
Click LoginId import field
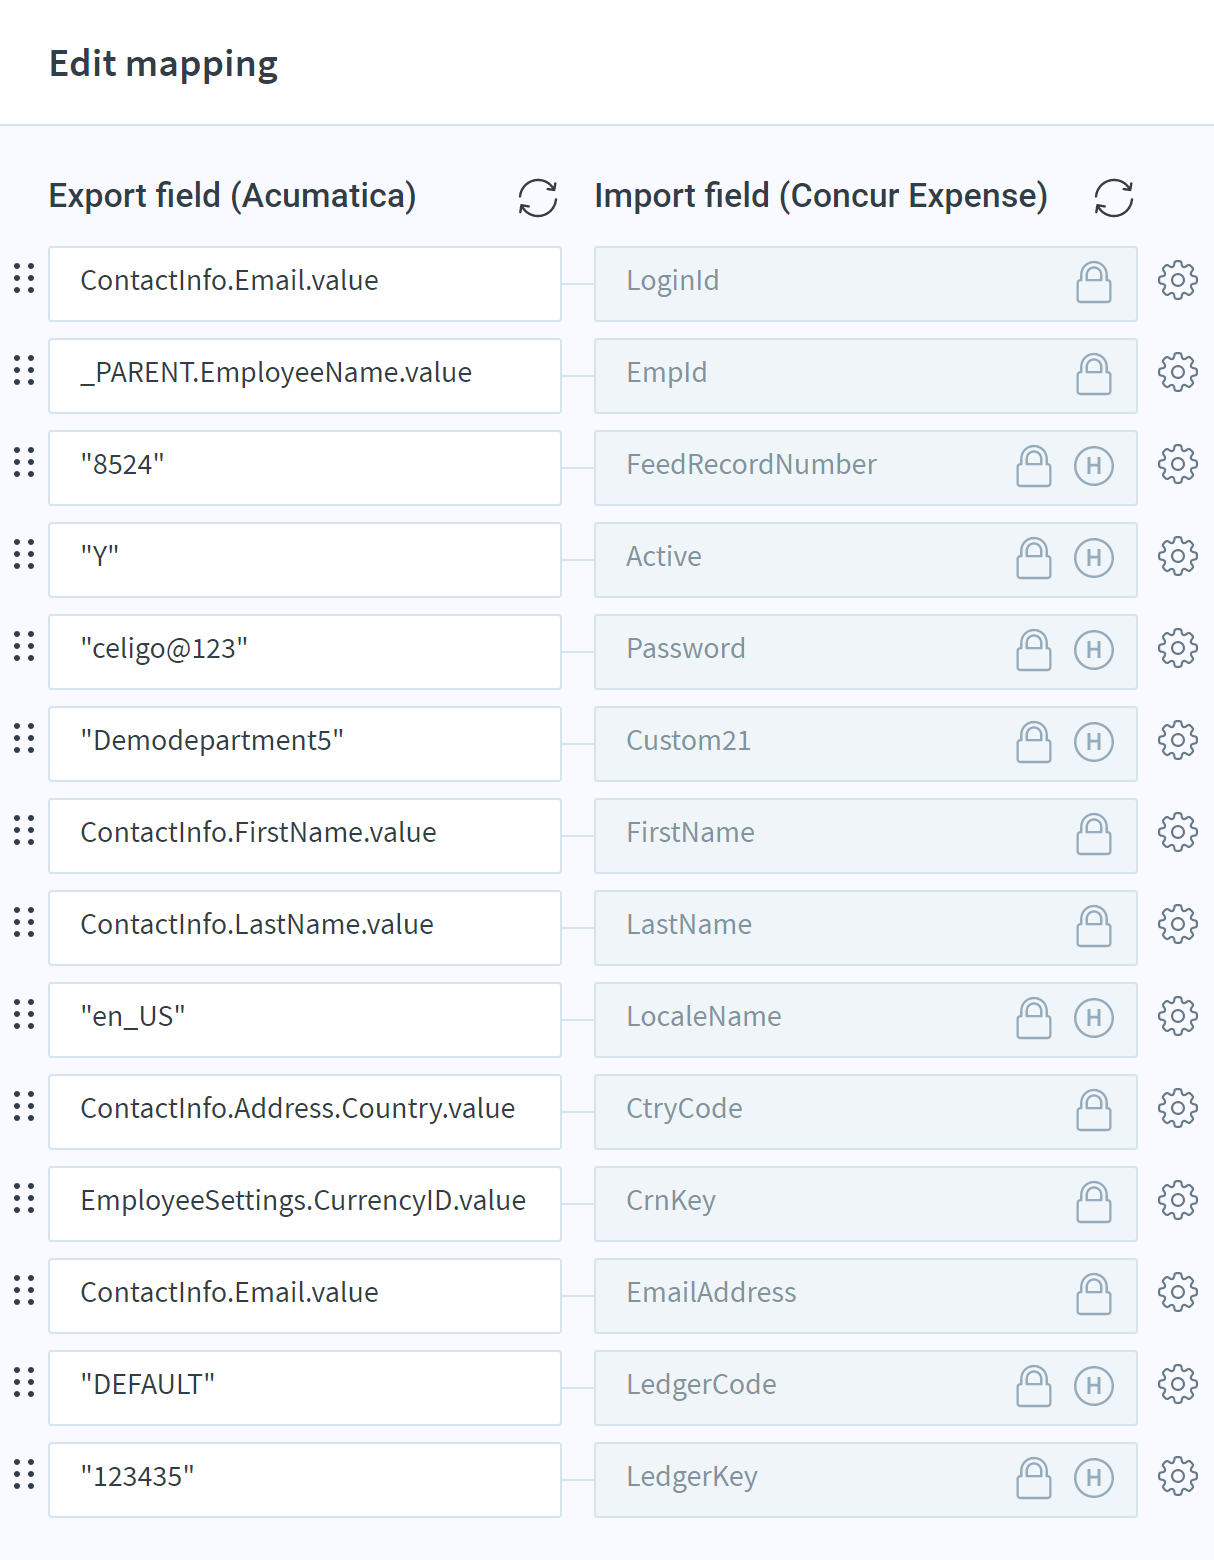[x=866, y=284]
